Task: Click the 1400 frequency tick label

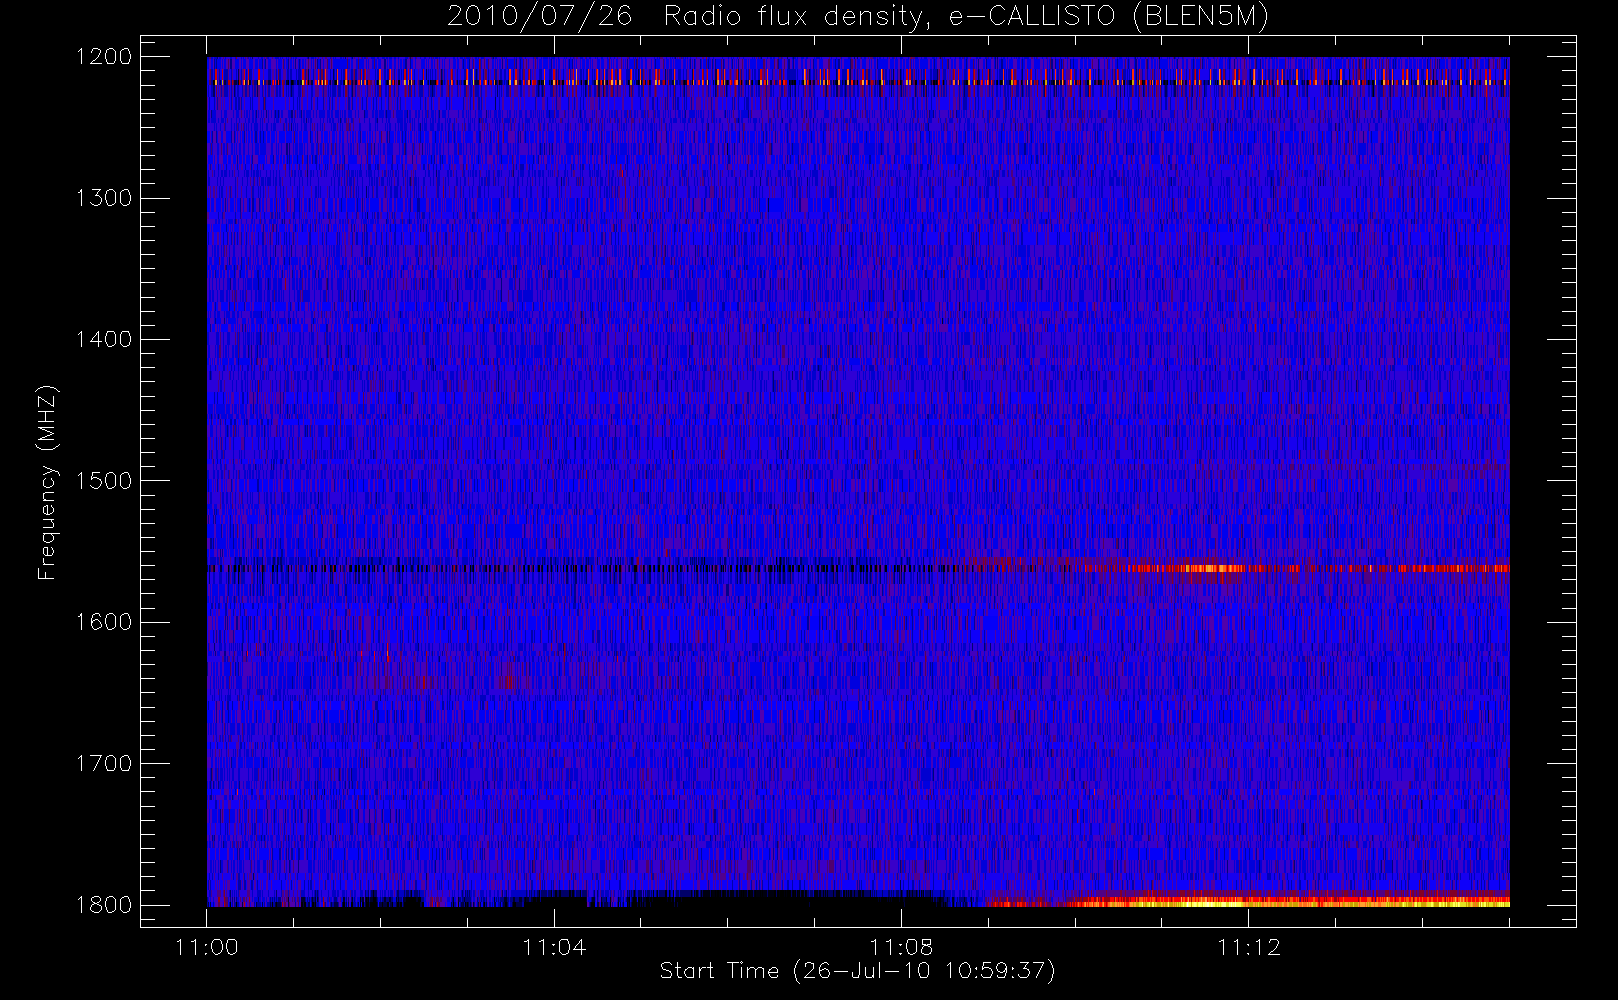Action: coord(104,339)
